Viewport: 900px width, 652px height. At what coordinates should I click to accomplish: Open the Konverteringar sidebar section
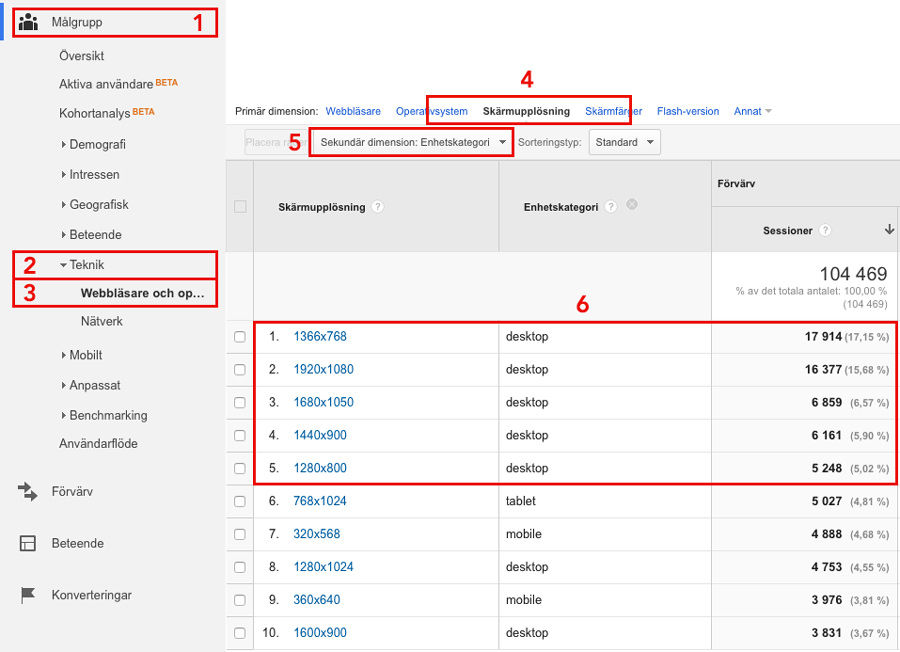point(92,595)
